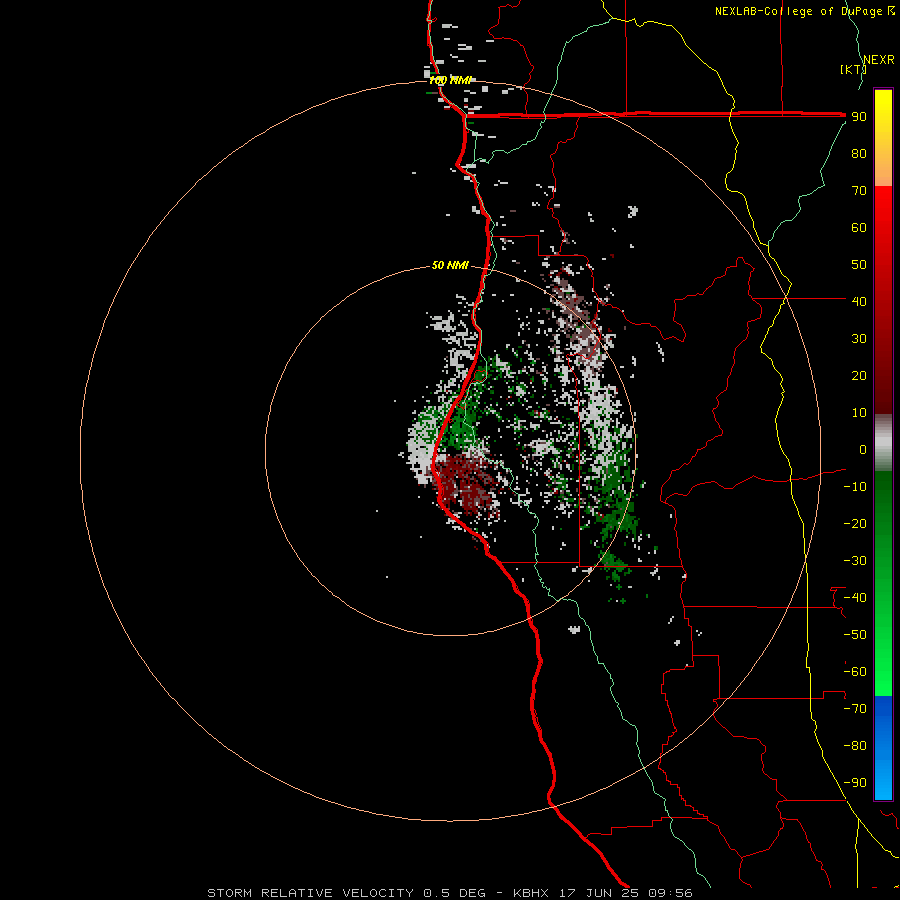The width and height of the screenshot is (900, 900).
Task: Click the [KT] units label
Action: tap(853, 69)
